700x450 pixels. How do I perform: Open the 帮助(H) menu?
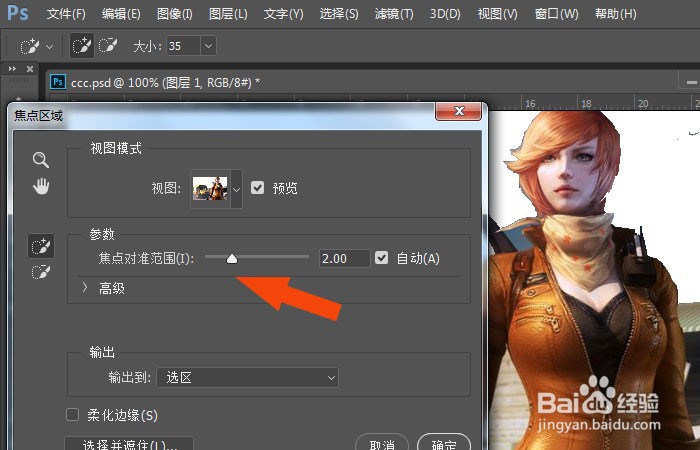click(x=616, y=14)
